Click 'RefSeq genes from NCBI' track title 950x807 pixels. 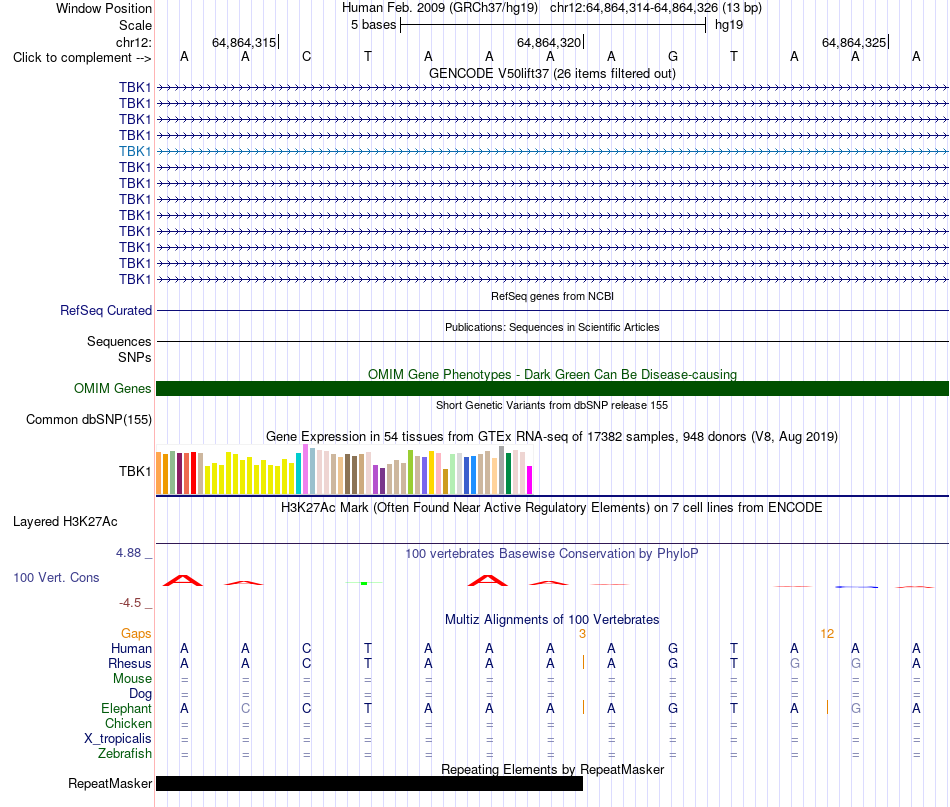click(x=552, y=296)
